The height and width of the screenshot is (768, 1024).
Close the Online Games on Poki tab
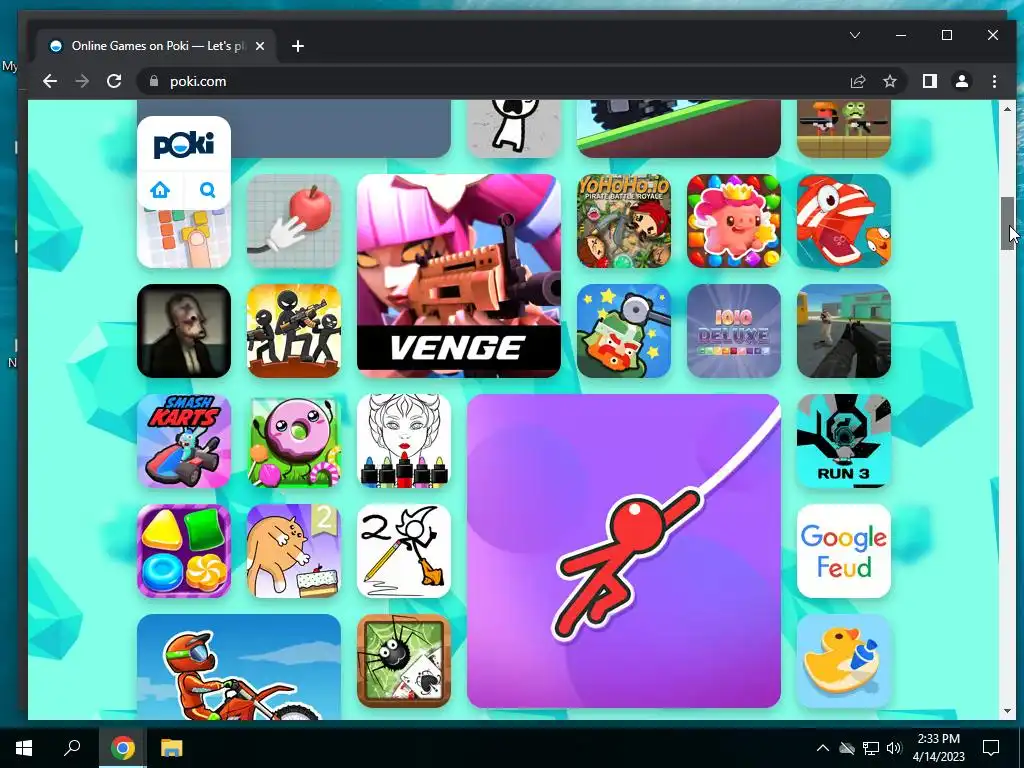260,46
